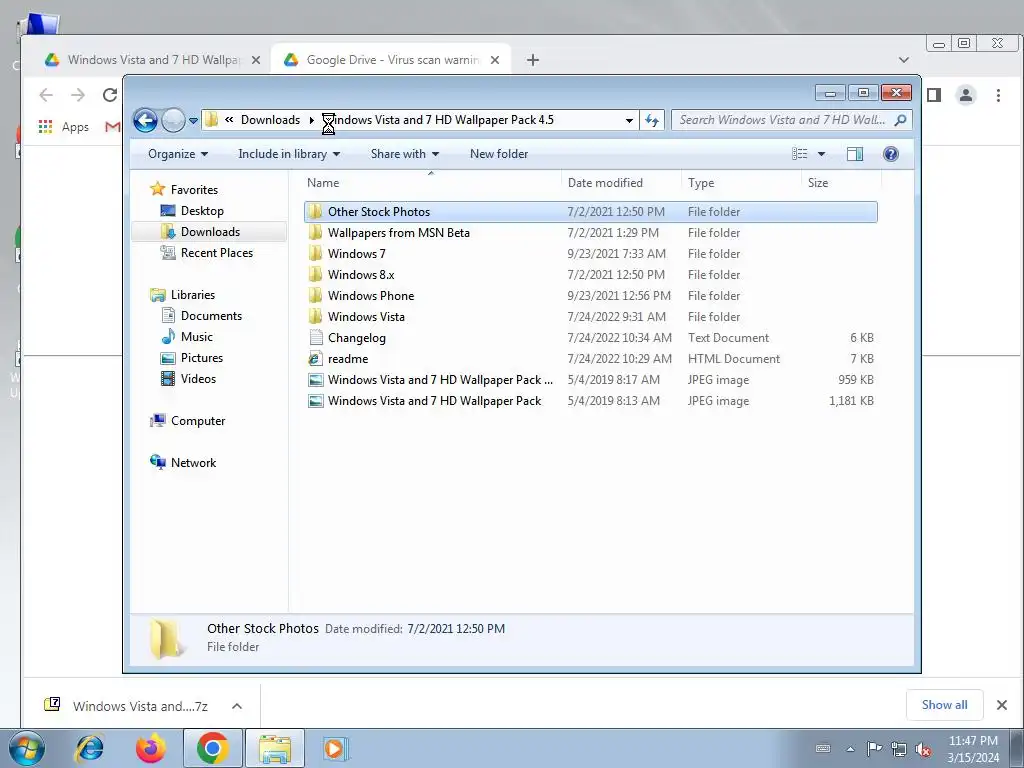The width and height of the screenshot is (1024, 768).
Task: Open the Videos library
Action: [198, 379]
